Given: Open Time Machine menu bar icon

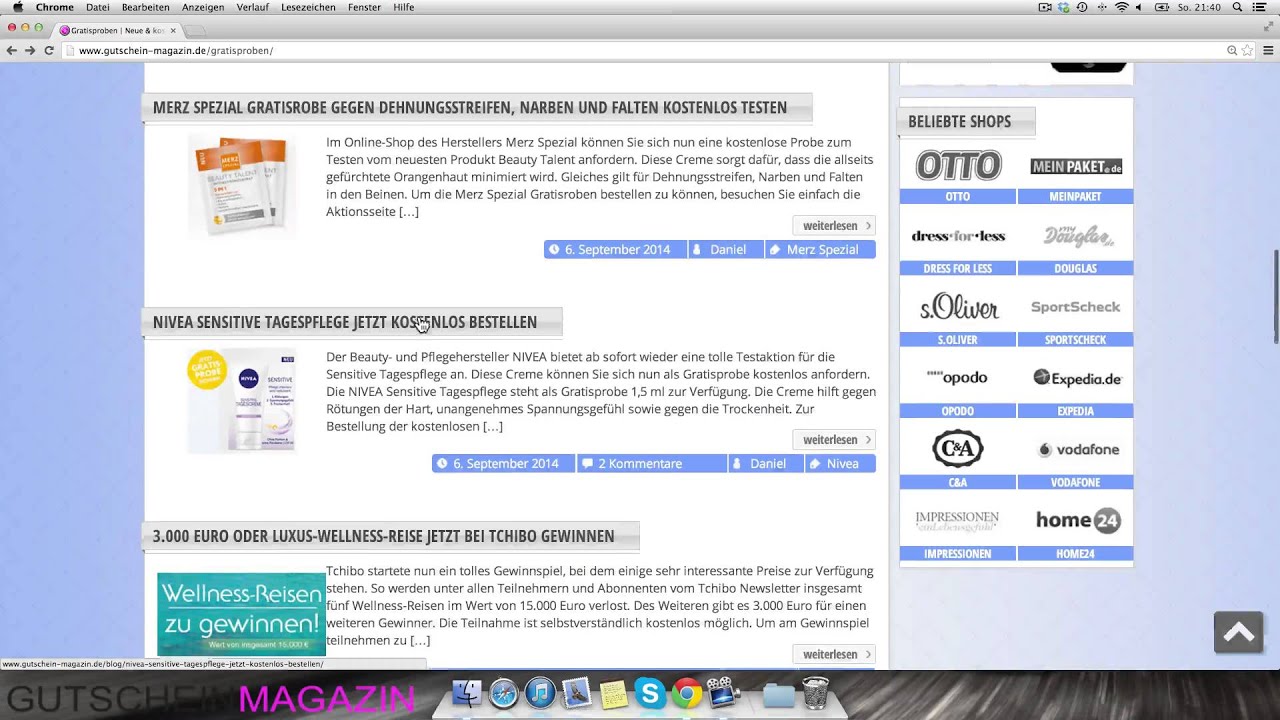Looking at the screenshot, I should coord(1082,7).
